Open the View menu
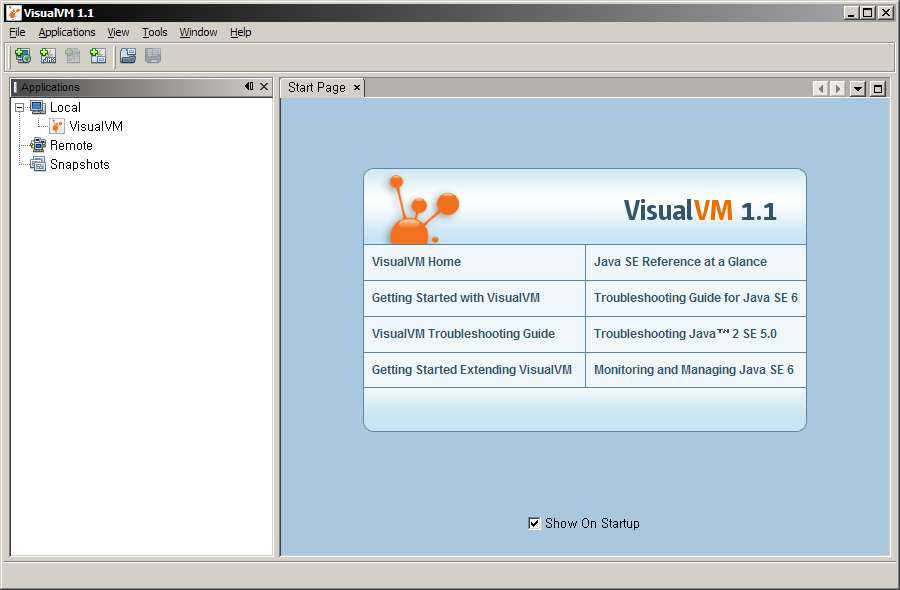The height and width of the screenshot is (590, 900). 118,32
